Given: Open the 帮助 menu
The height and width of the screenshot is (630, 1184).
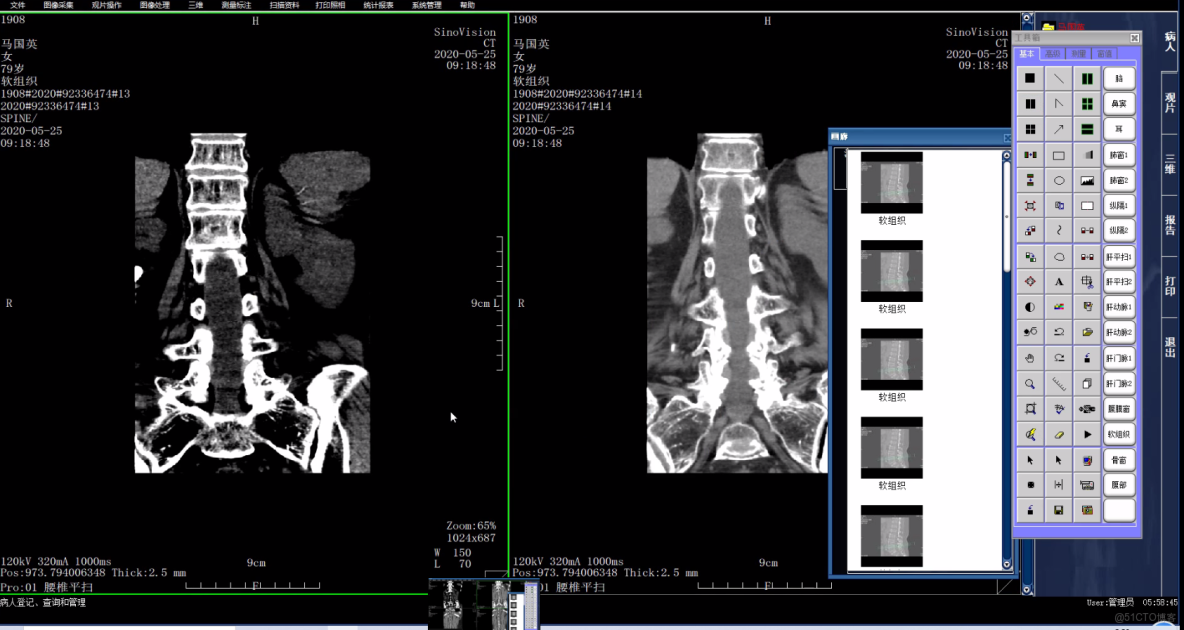Looking at the screenshot, I should pos(467,5).
